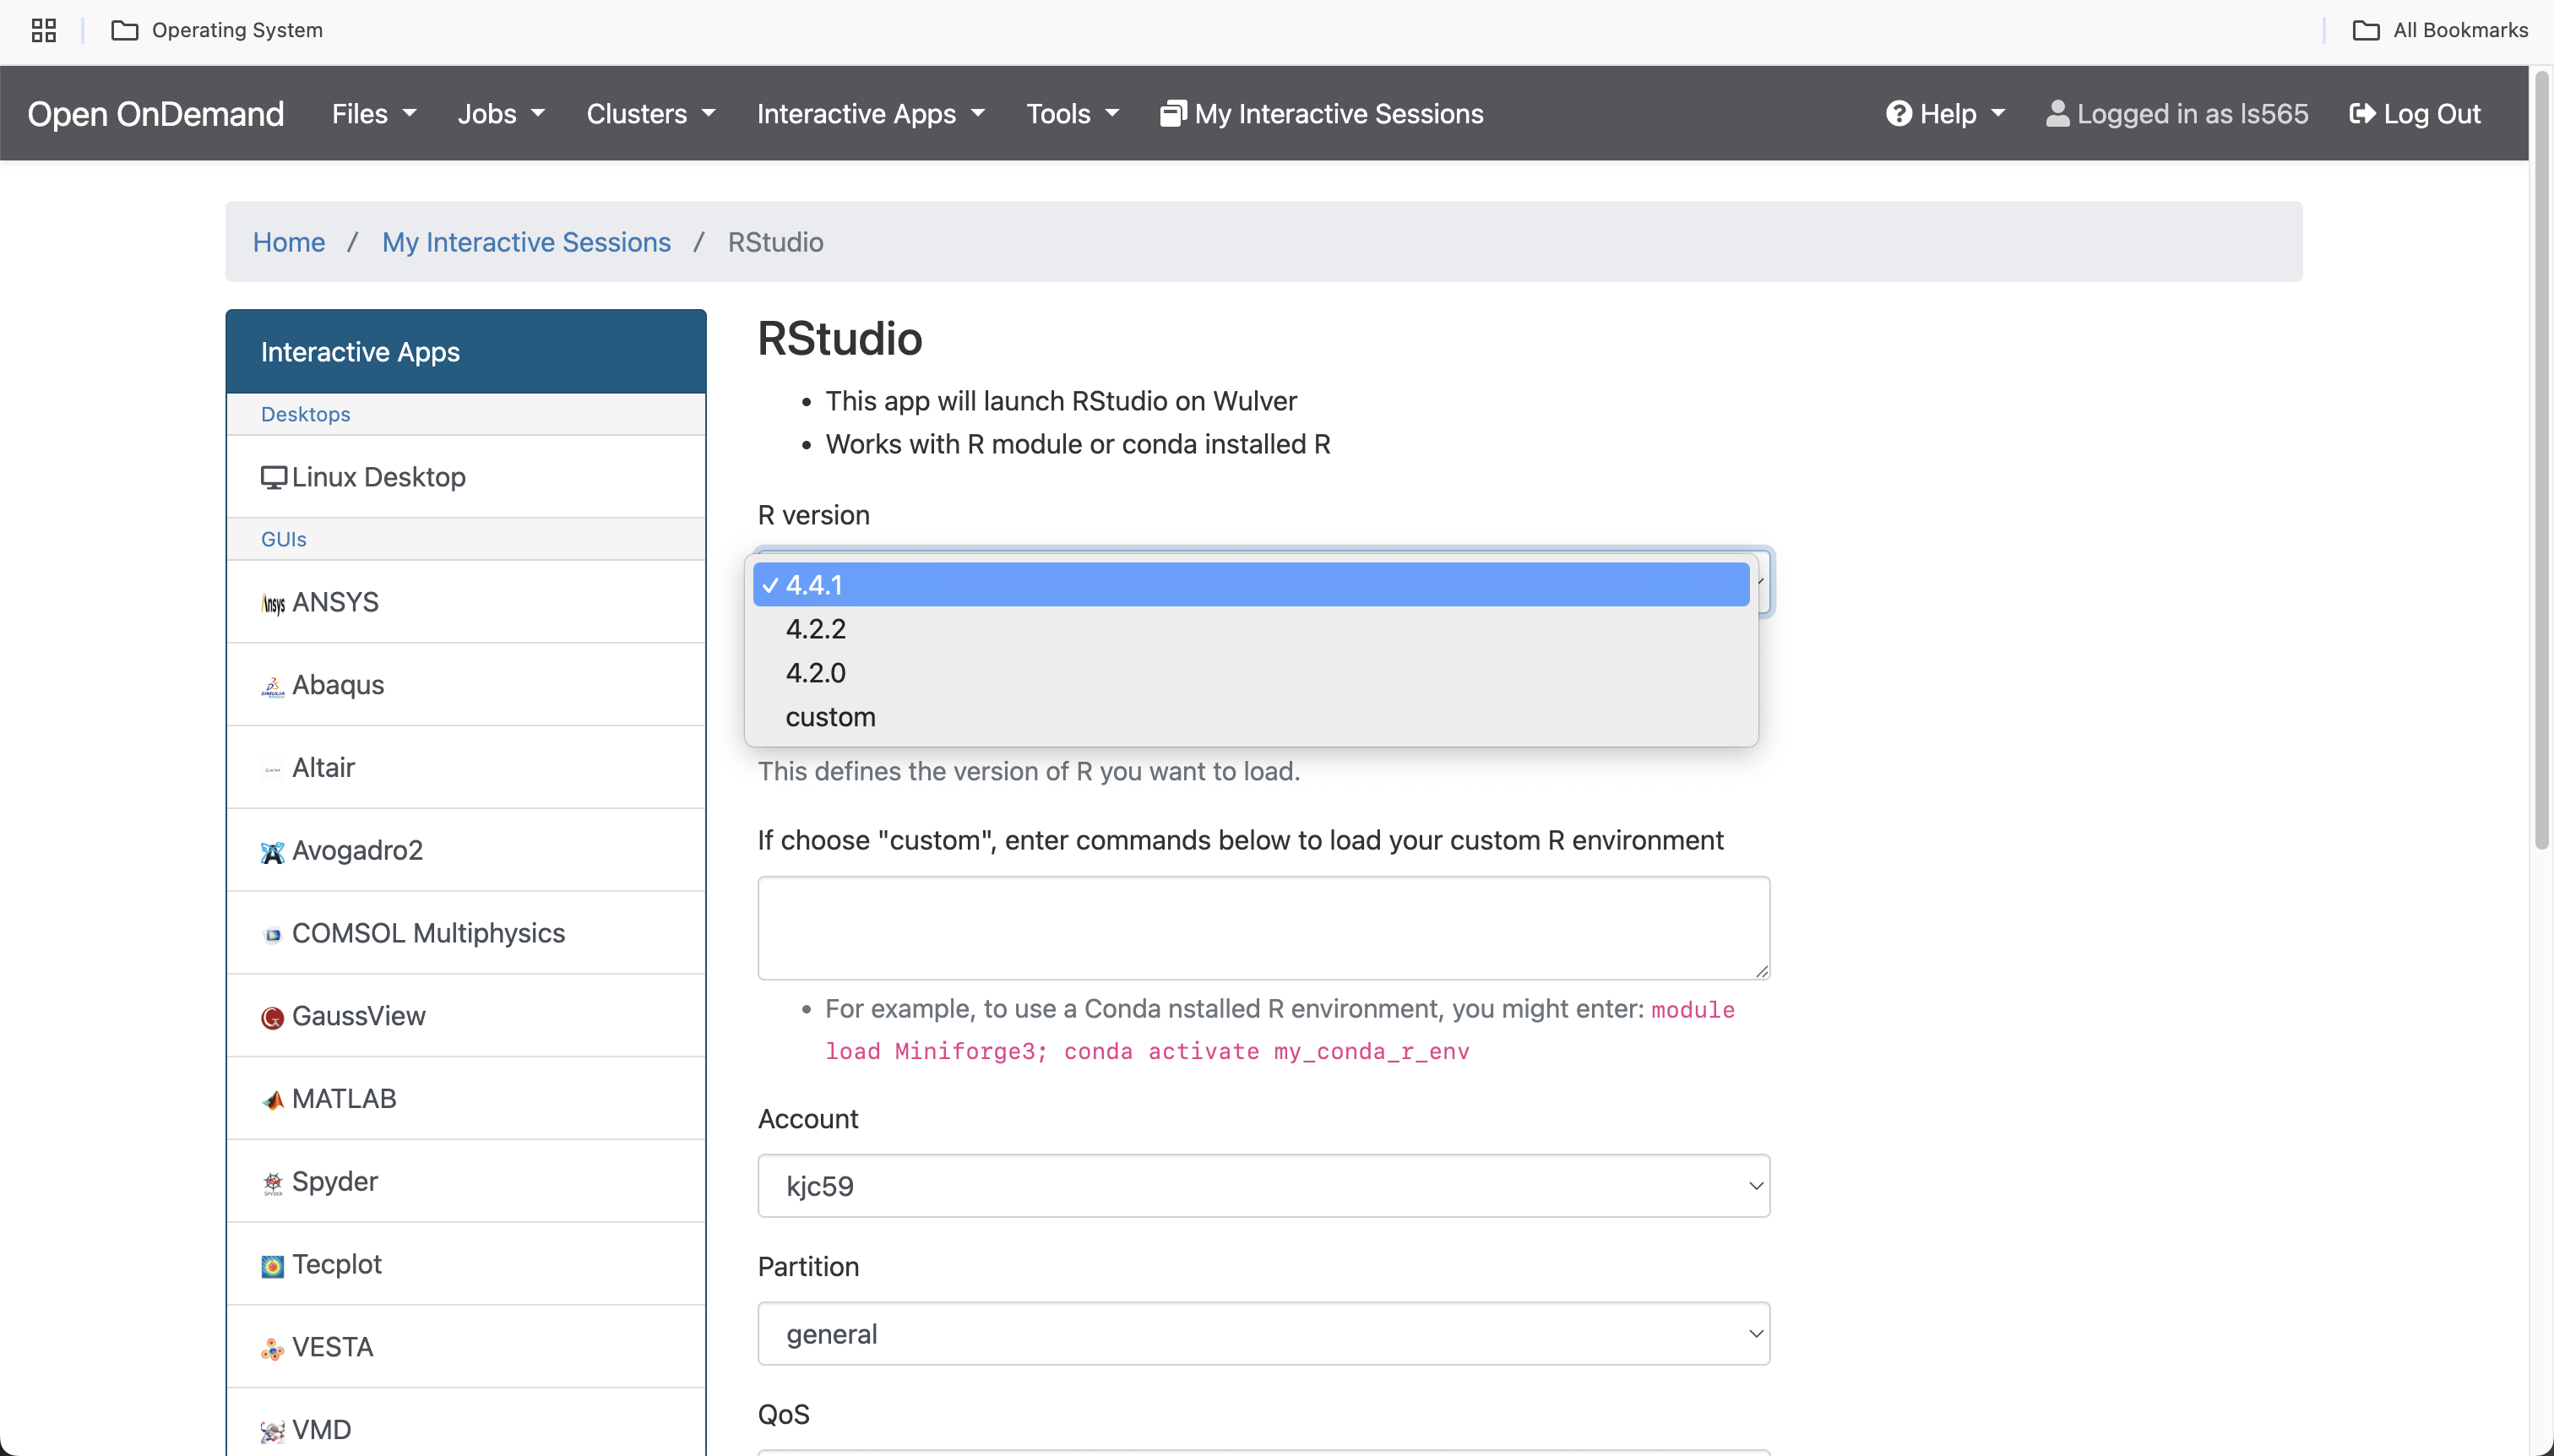Click the Tecplot logo icon

pos(273,1266)
